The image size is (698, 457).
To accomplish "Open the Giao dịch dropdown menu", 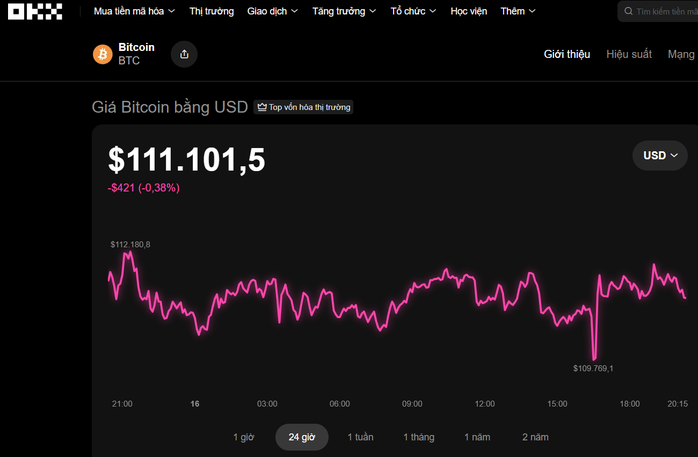I will [272, 12].
